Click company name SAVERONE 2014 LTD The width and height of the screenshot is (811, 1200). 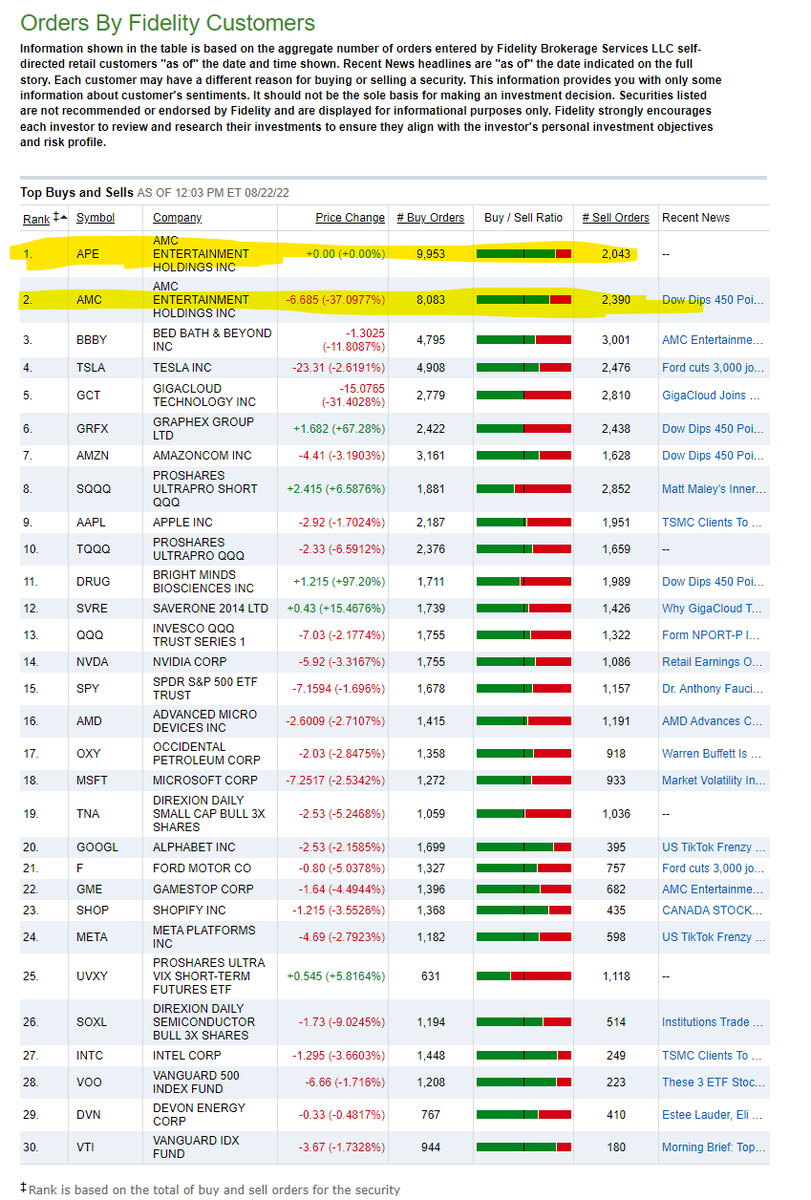click(x=211, y=608)
